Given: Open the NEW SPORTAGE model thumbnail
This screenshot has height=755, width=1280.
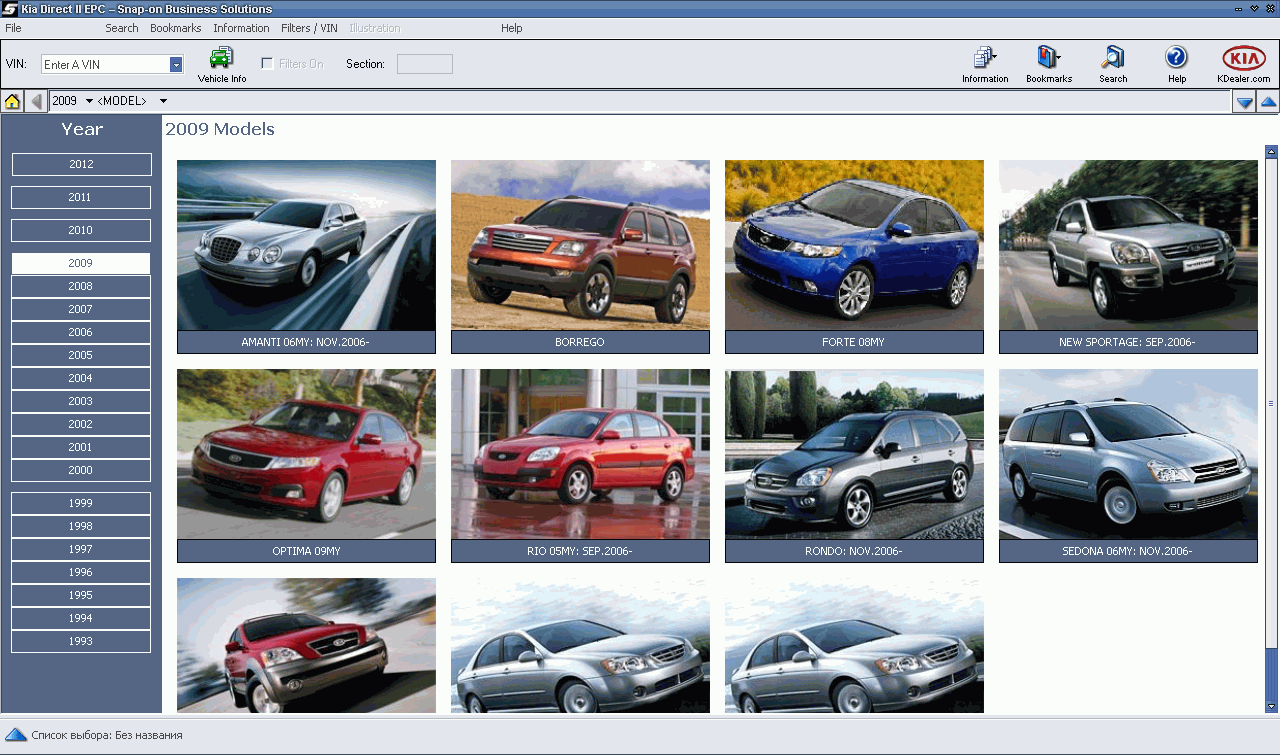Looking at the screenshot, I should (x=1128, y=245).
